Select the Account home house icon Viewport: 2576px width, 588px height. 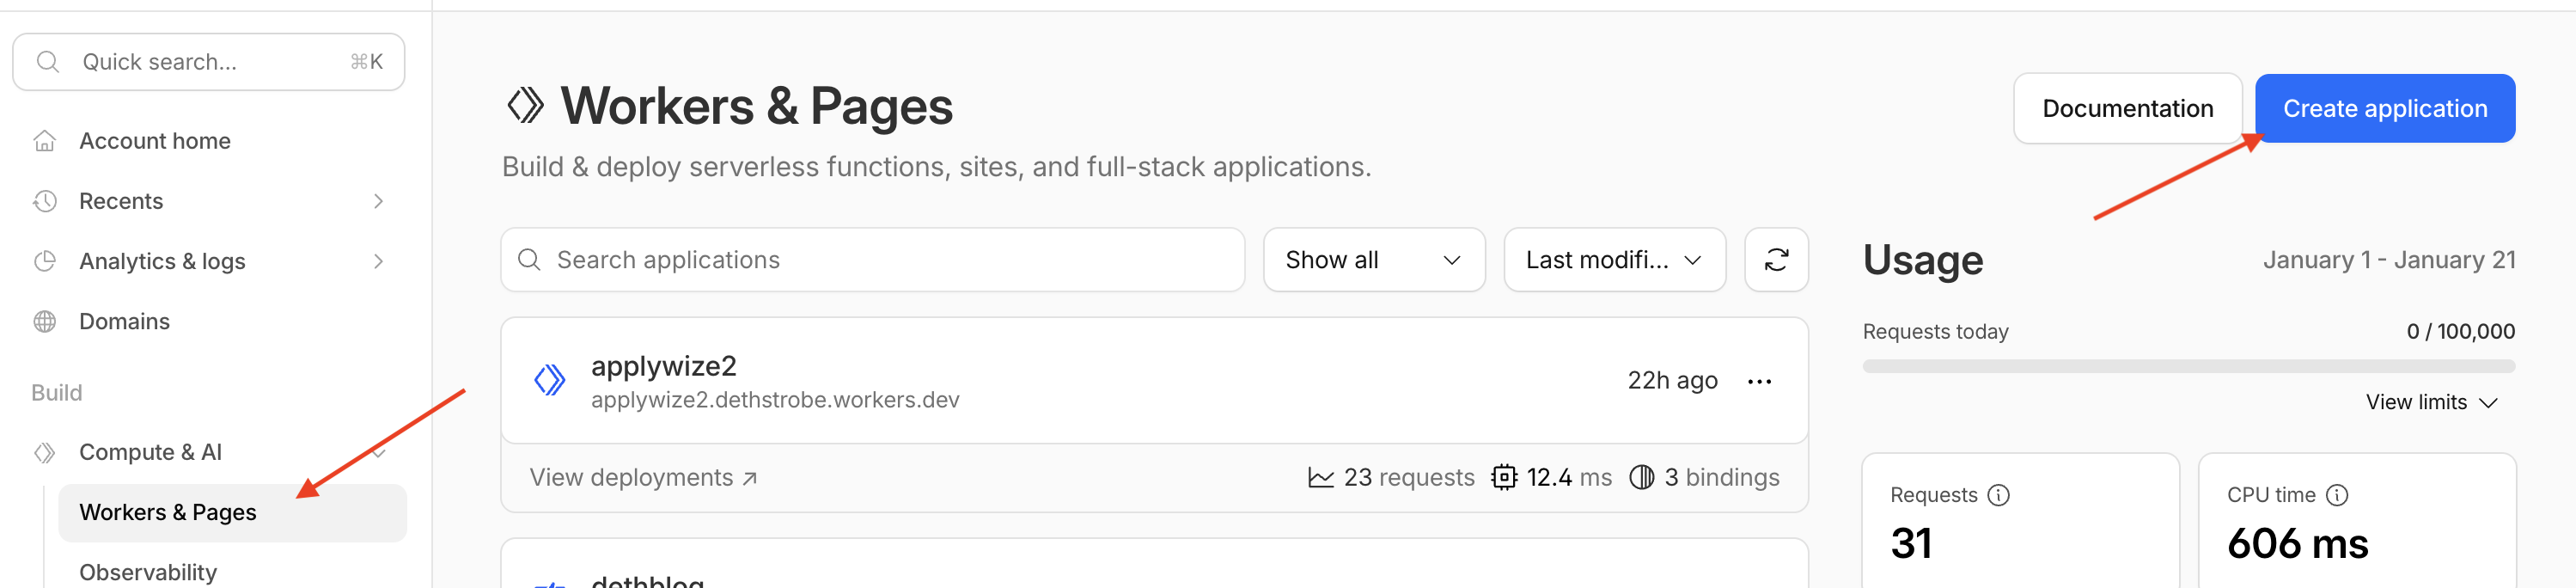click(44, 140)
